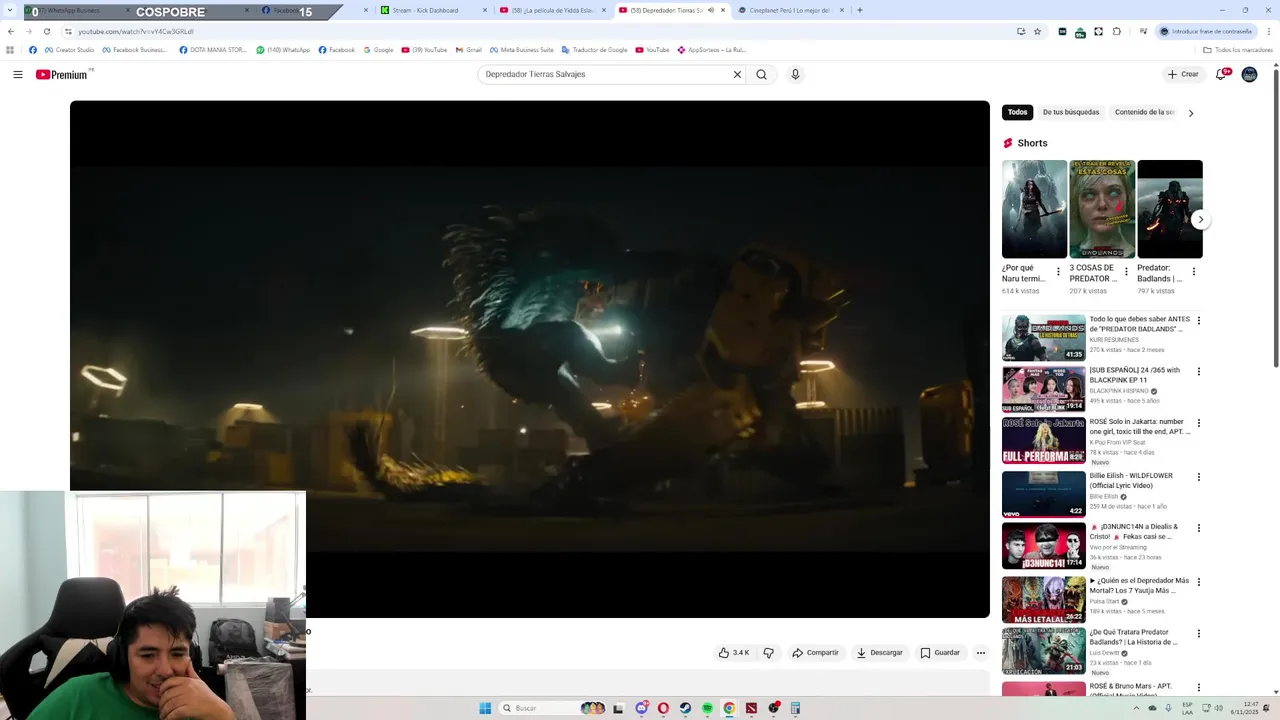Click the main video player

click(x=530, y=359)
